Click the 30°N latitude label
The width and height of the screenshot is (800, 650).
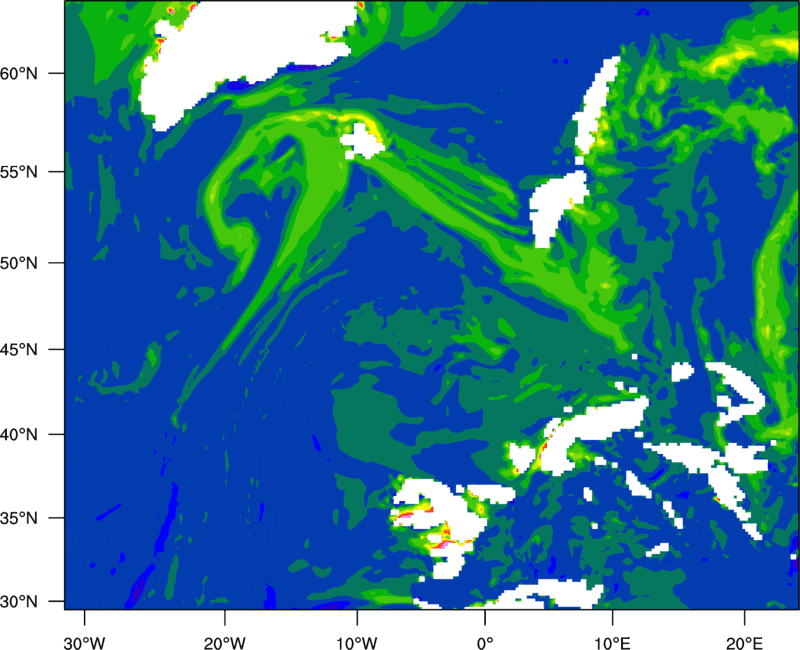click(x=19, y=602)
